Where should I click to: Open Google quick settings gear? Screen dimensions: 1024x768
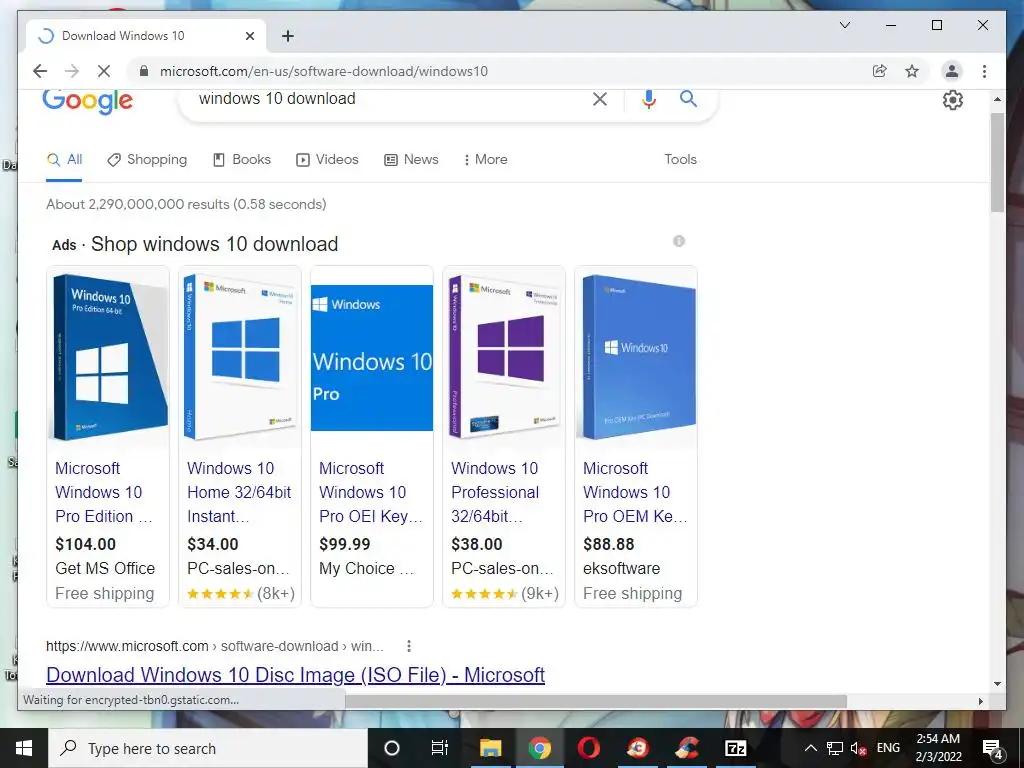(953, 100)
